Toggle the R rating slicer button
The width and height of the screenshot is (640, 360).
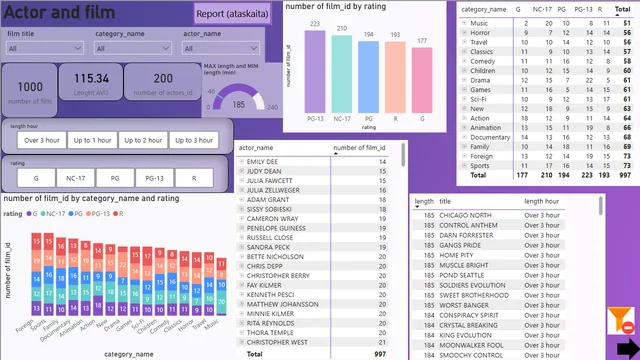click(194, 178)
